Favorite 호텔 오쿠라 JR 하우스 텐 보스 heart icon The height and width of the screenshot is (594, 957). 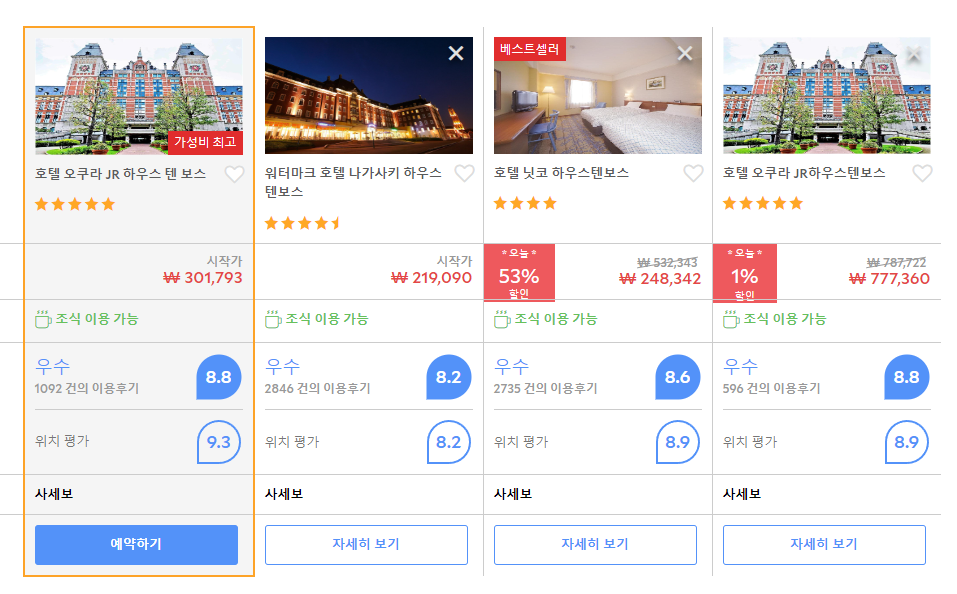click(x=234, y=175)
